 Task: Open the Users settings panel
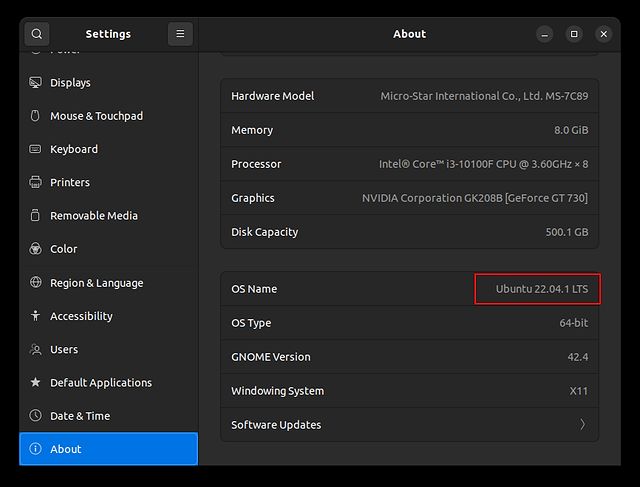(64, 350)
